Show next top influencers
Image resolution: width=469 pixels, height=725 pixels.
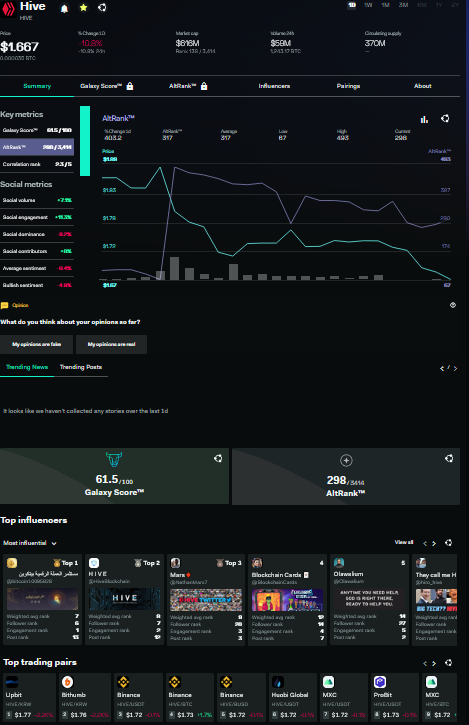(x=434, y=543)
